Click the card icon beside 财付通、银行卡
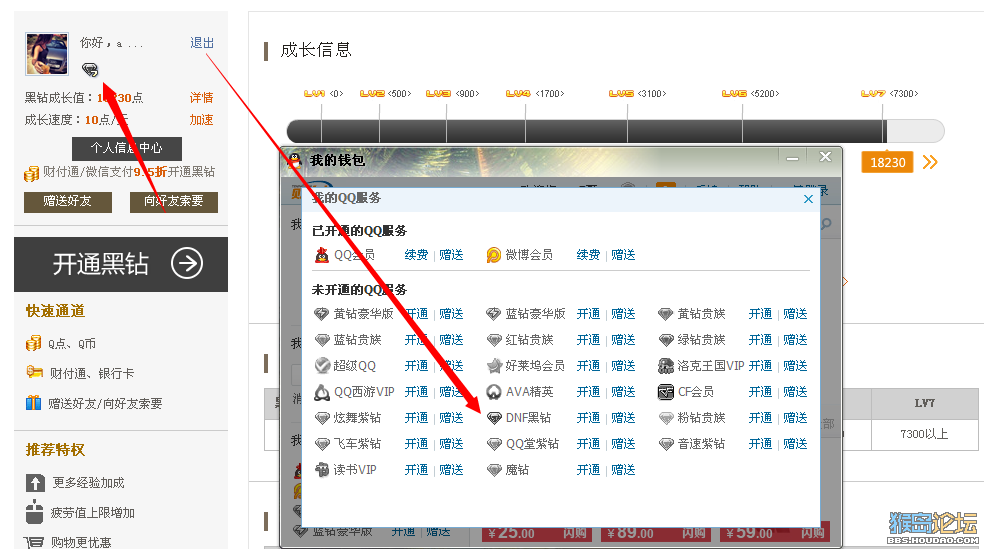 click(35, 372)
